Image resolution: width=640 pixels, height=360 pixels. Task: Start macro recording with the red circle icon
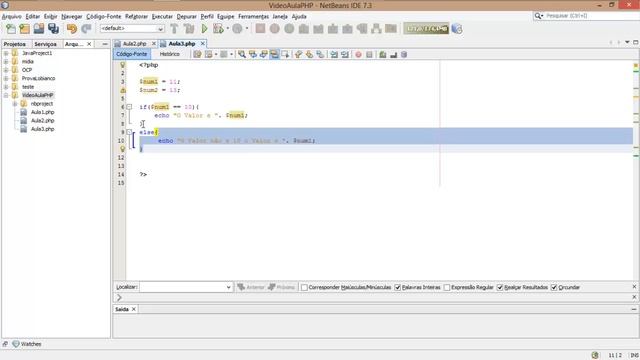point(358,54)
